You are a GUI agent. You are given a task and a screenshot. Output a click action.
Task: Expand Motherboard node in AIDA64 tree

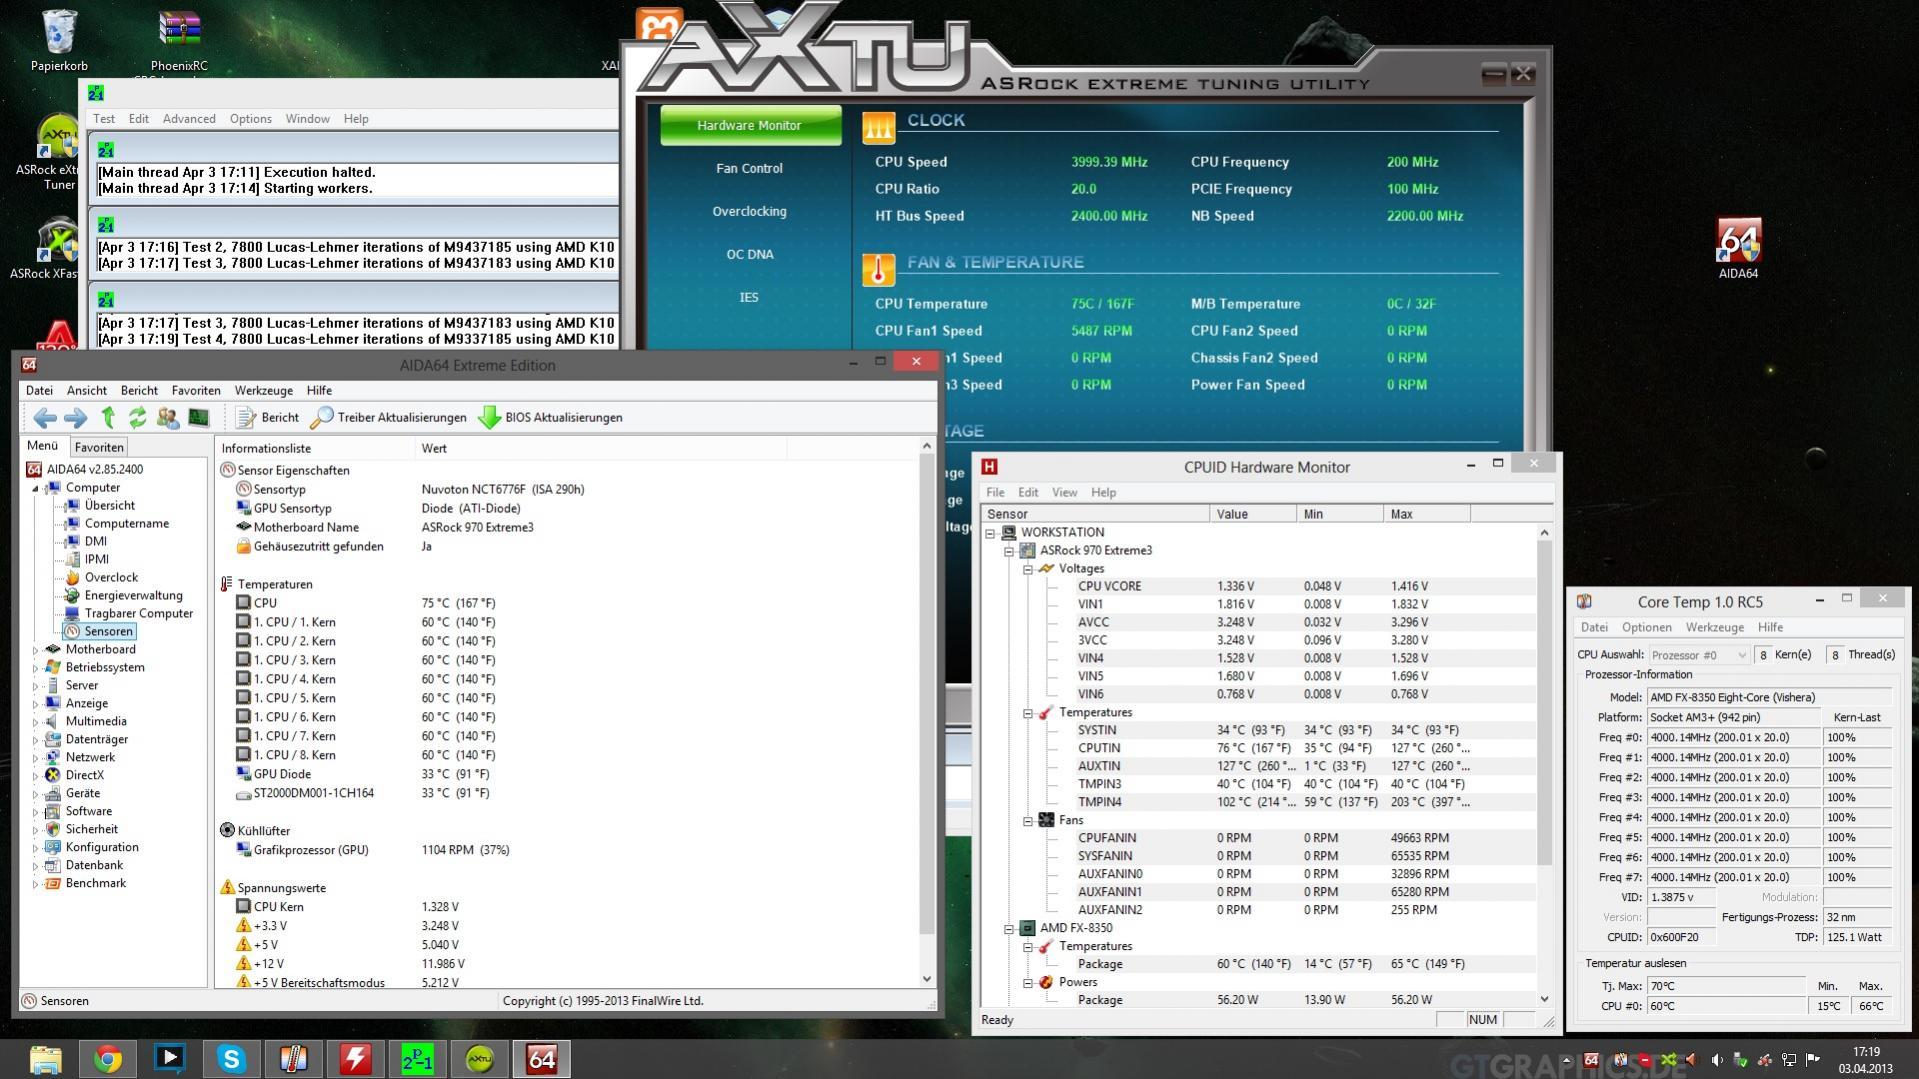36,650
